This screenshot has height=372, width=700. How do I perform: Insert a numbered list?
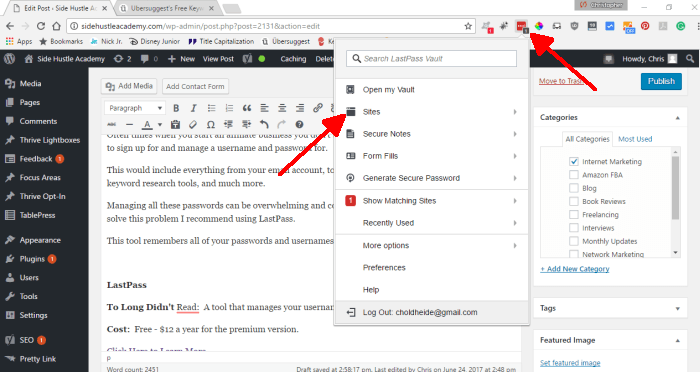[x=229, y=108]
